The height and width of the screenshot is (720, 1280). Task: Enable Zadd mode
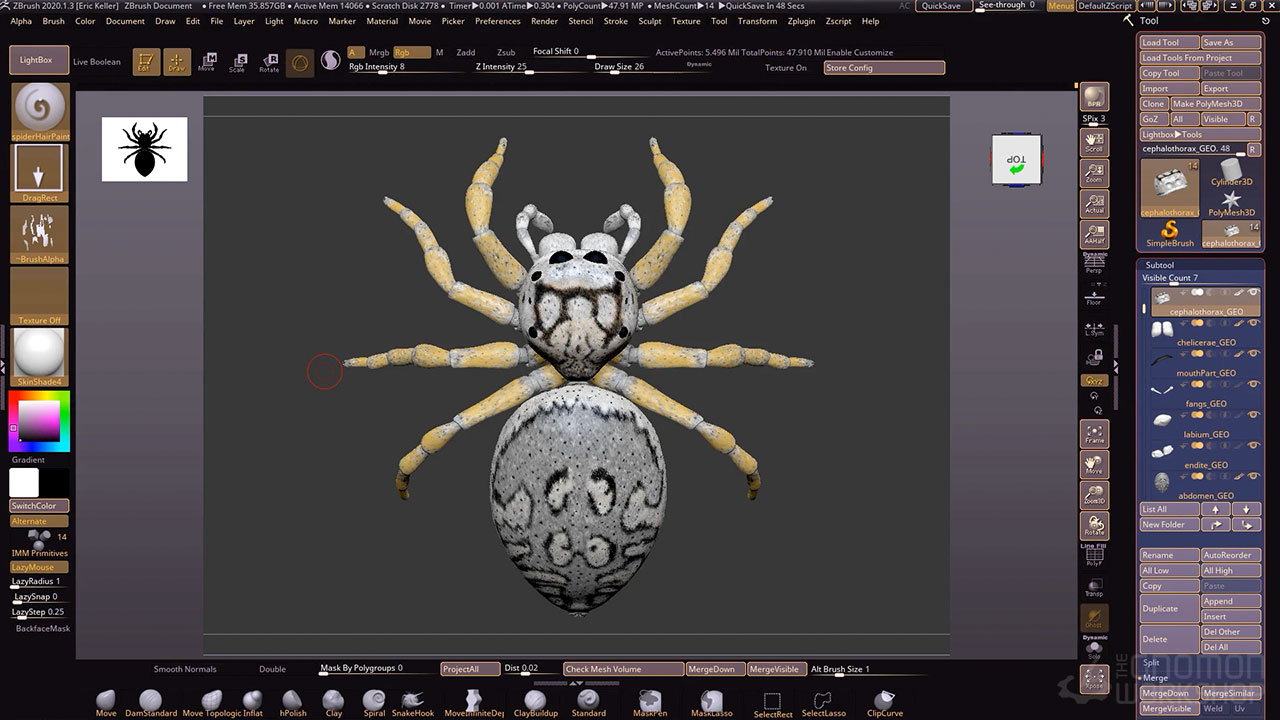pos(466,52)
